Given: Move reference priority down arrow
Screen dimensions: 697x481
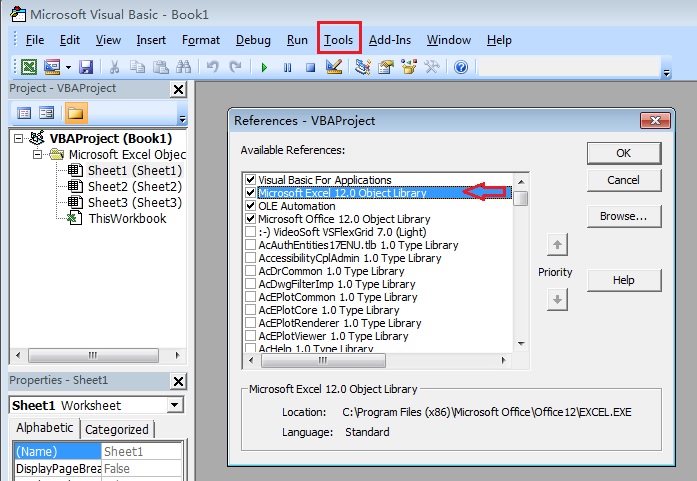Looking at the screenshot, I should click(557, 300).
